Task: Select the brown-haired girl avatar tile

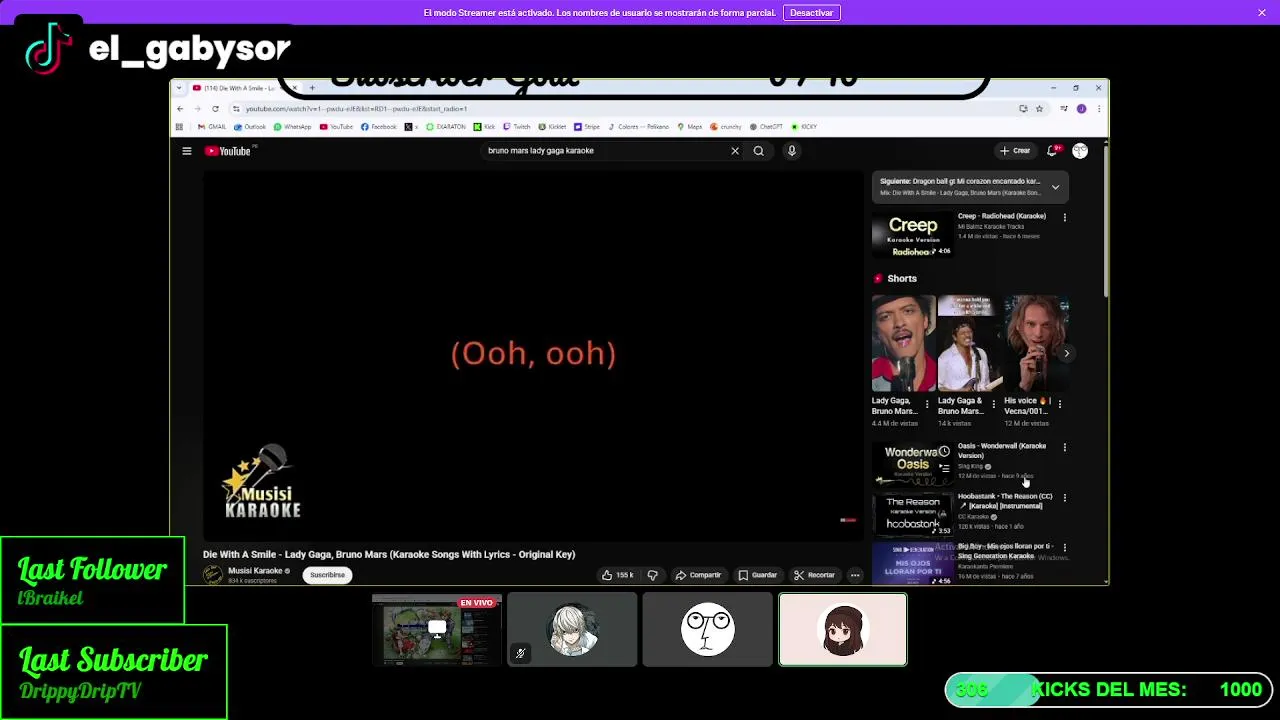Action: 843,630
